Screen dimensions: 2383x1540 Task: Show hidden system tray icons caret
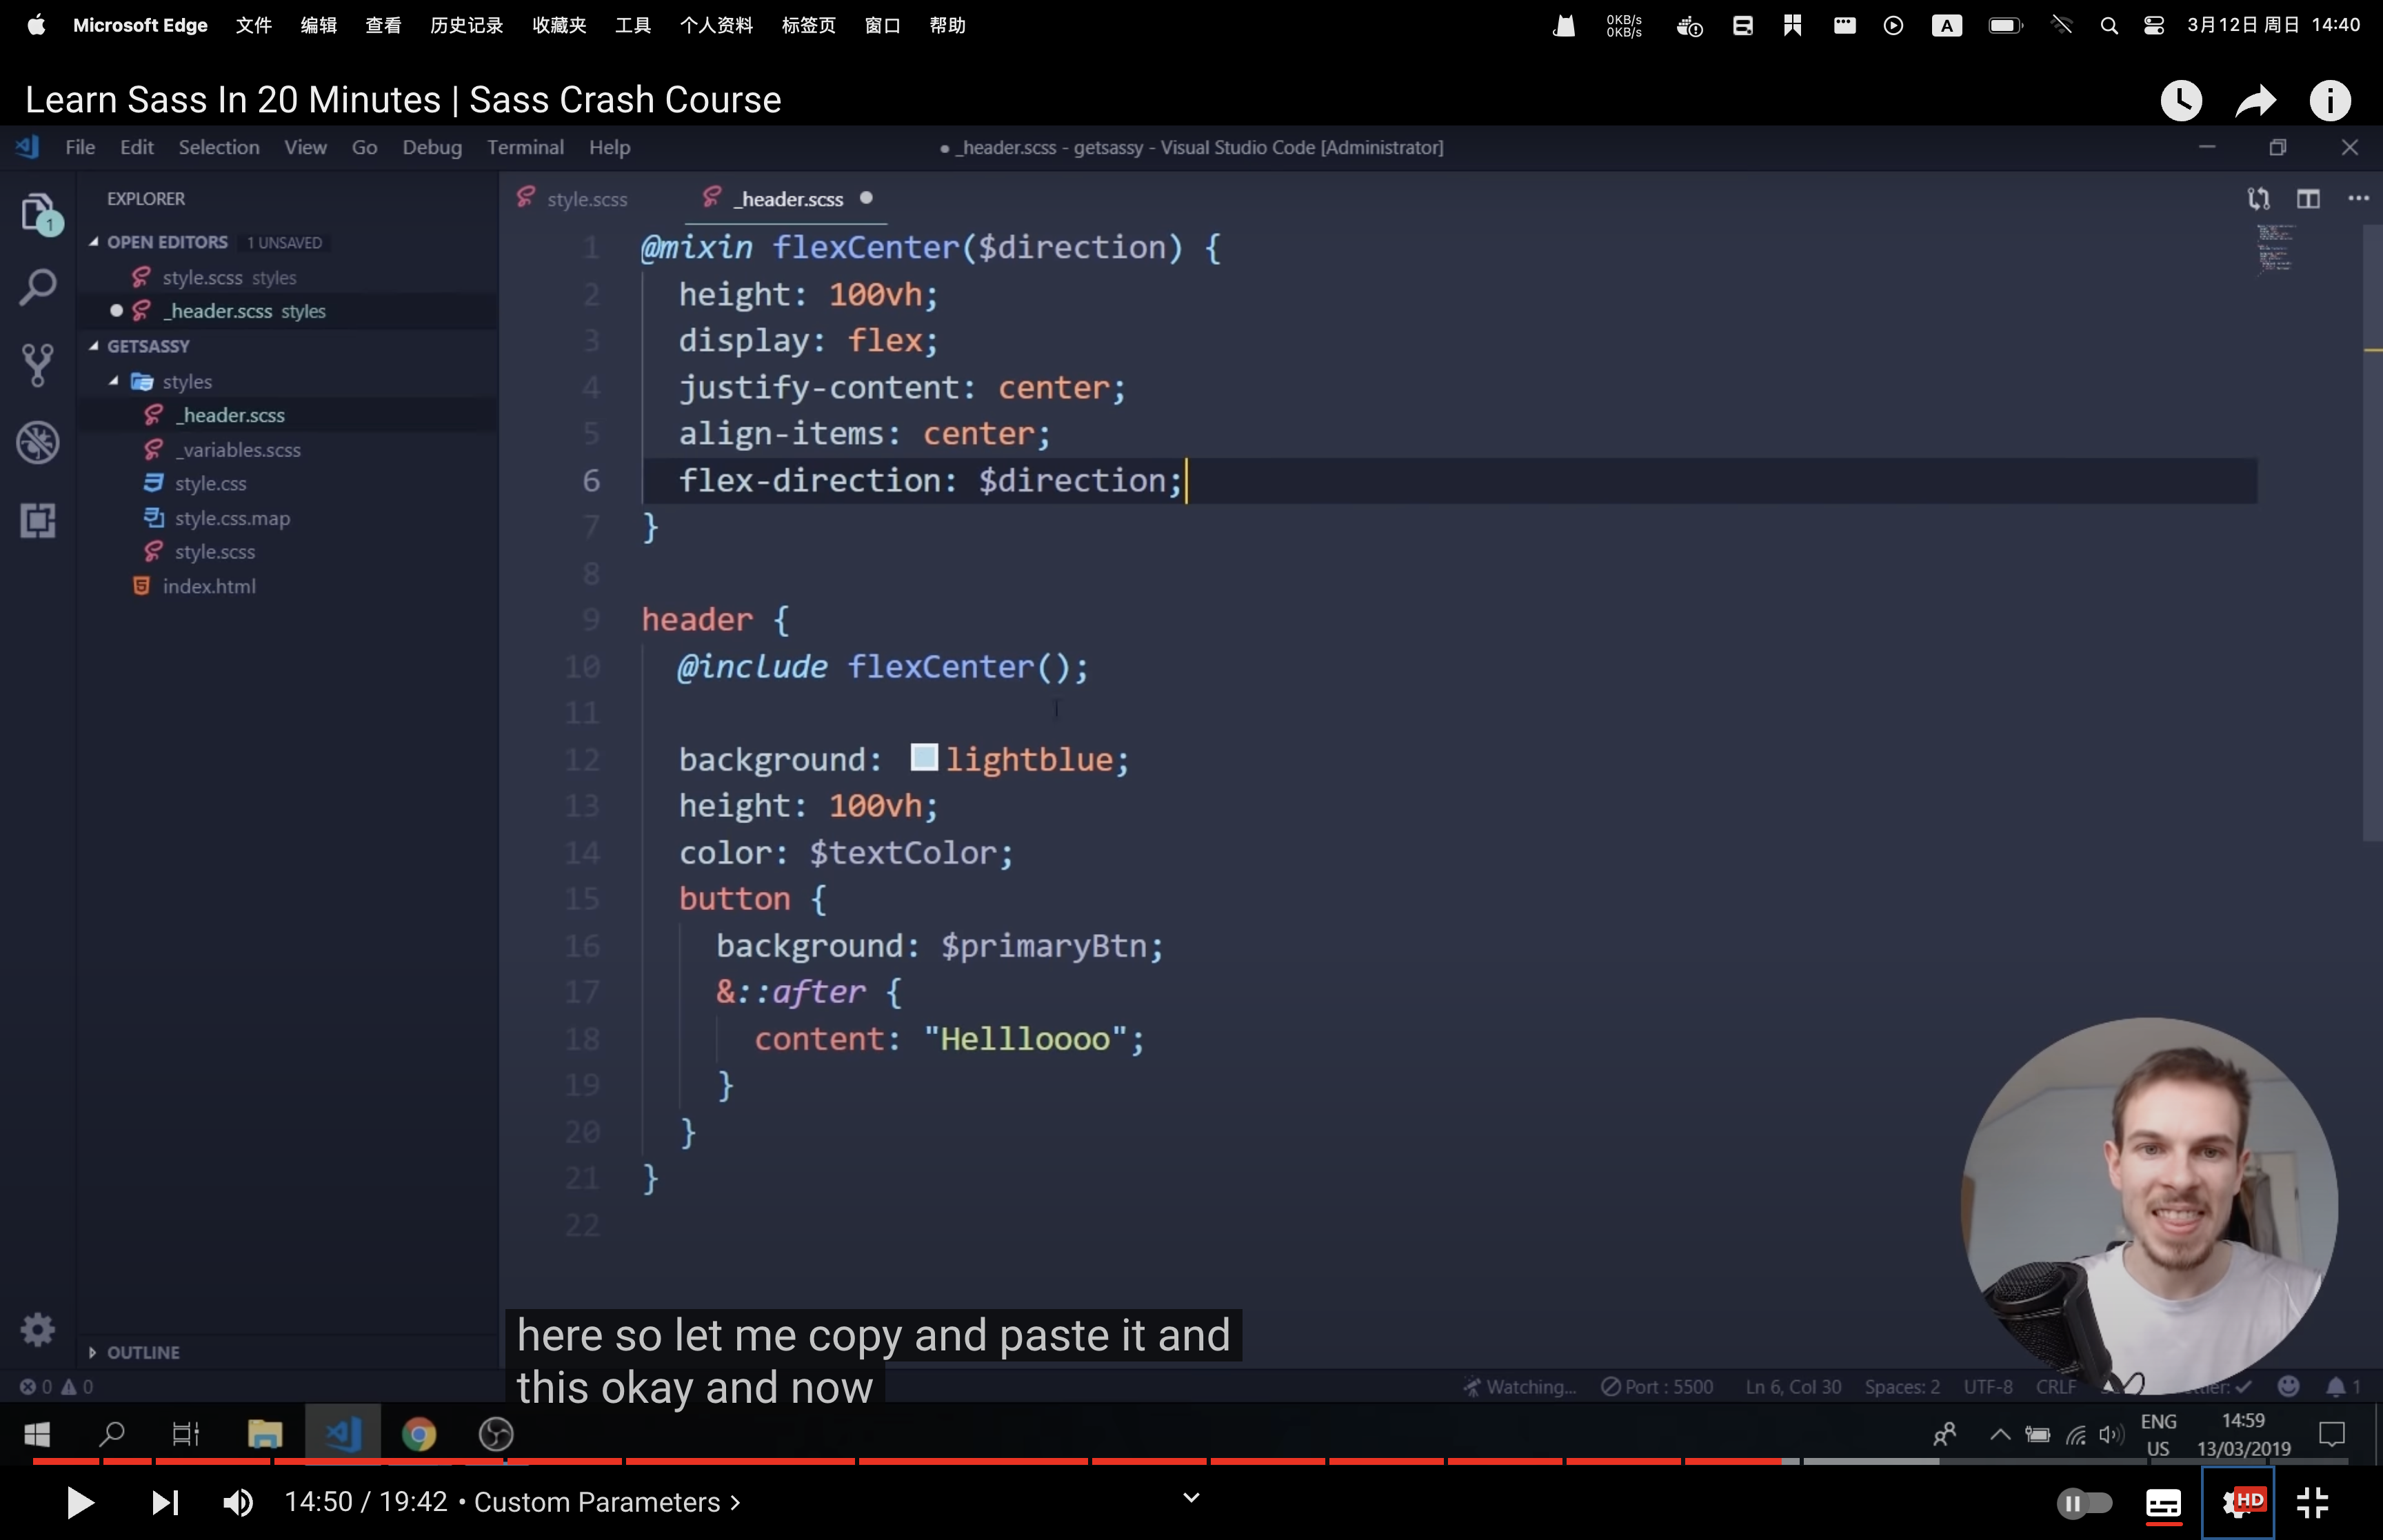[x=2000, y=1435]
